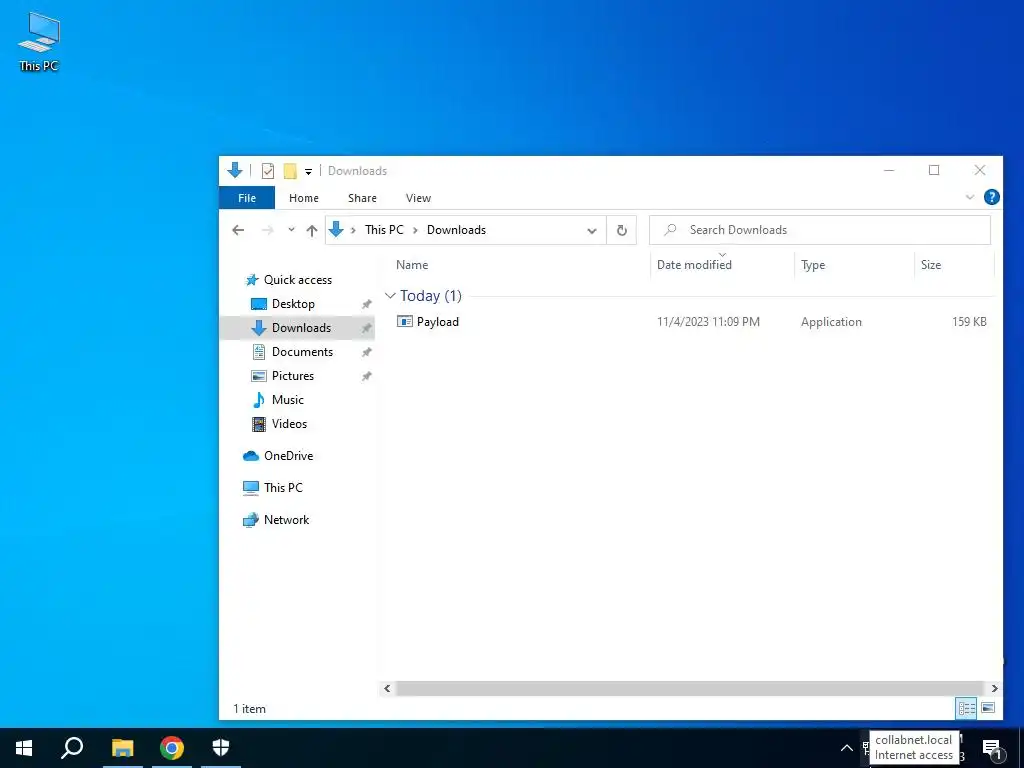Refresh the Downloads folder

tap(622, 231)
